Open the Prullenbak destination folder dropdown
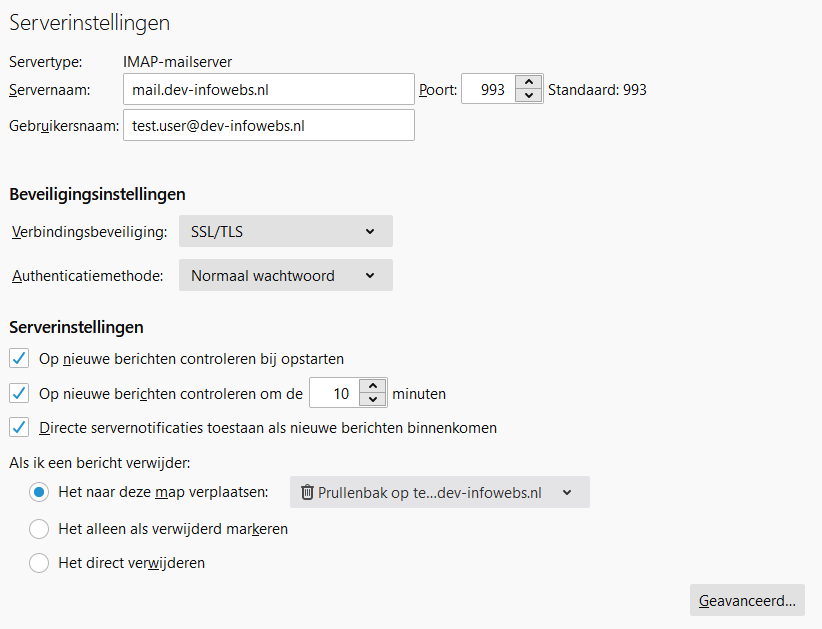Viewport: 822px width, 629px height. 440,492
